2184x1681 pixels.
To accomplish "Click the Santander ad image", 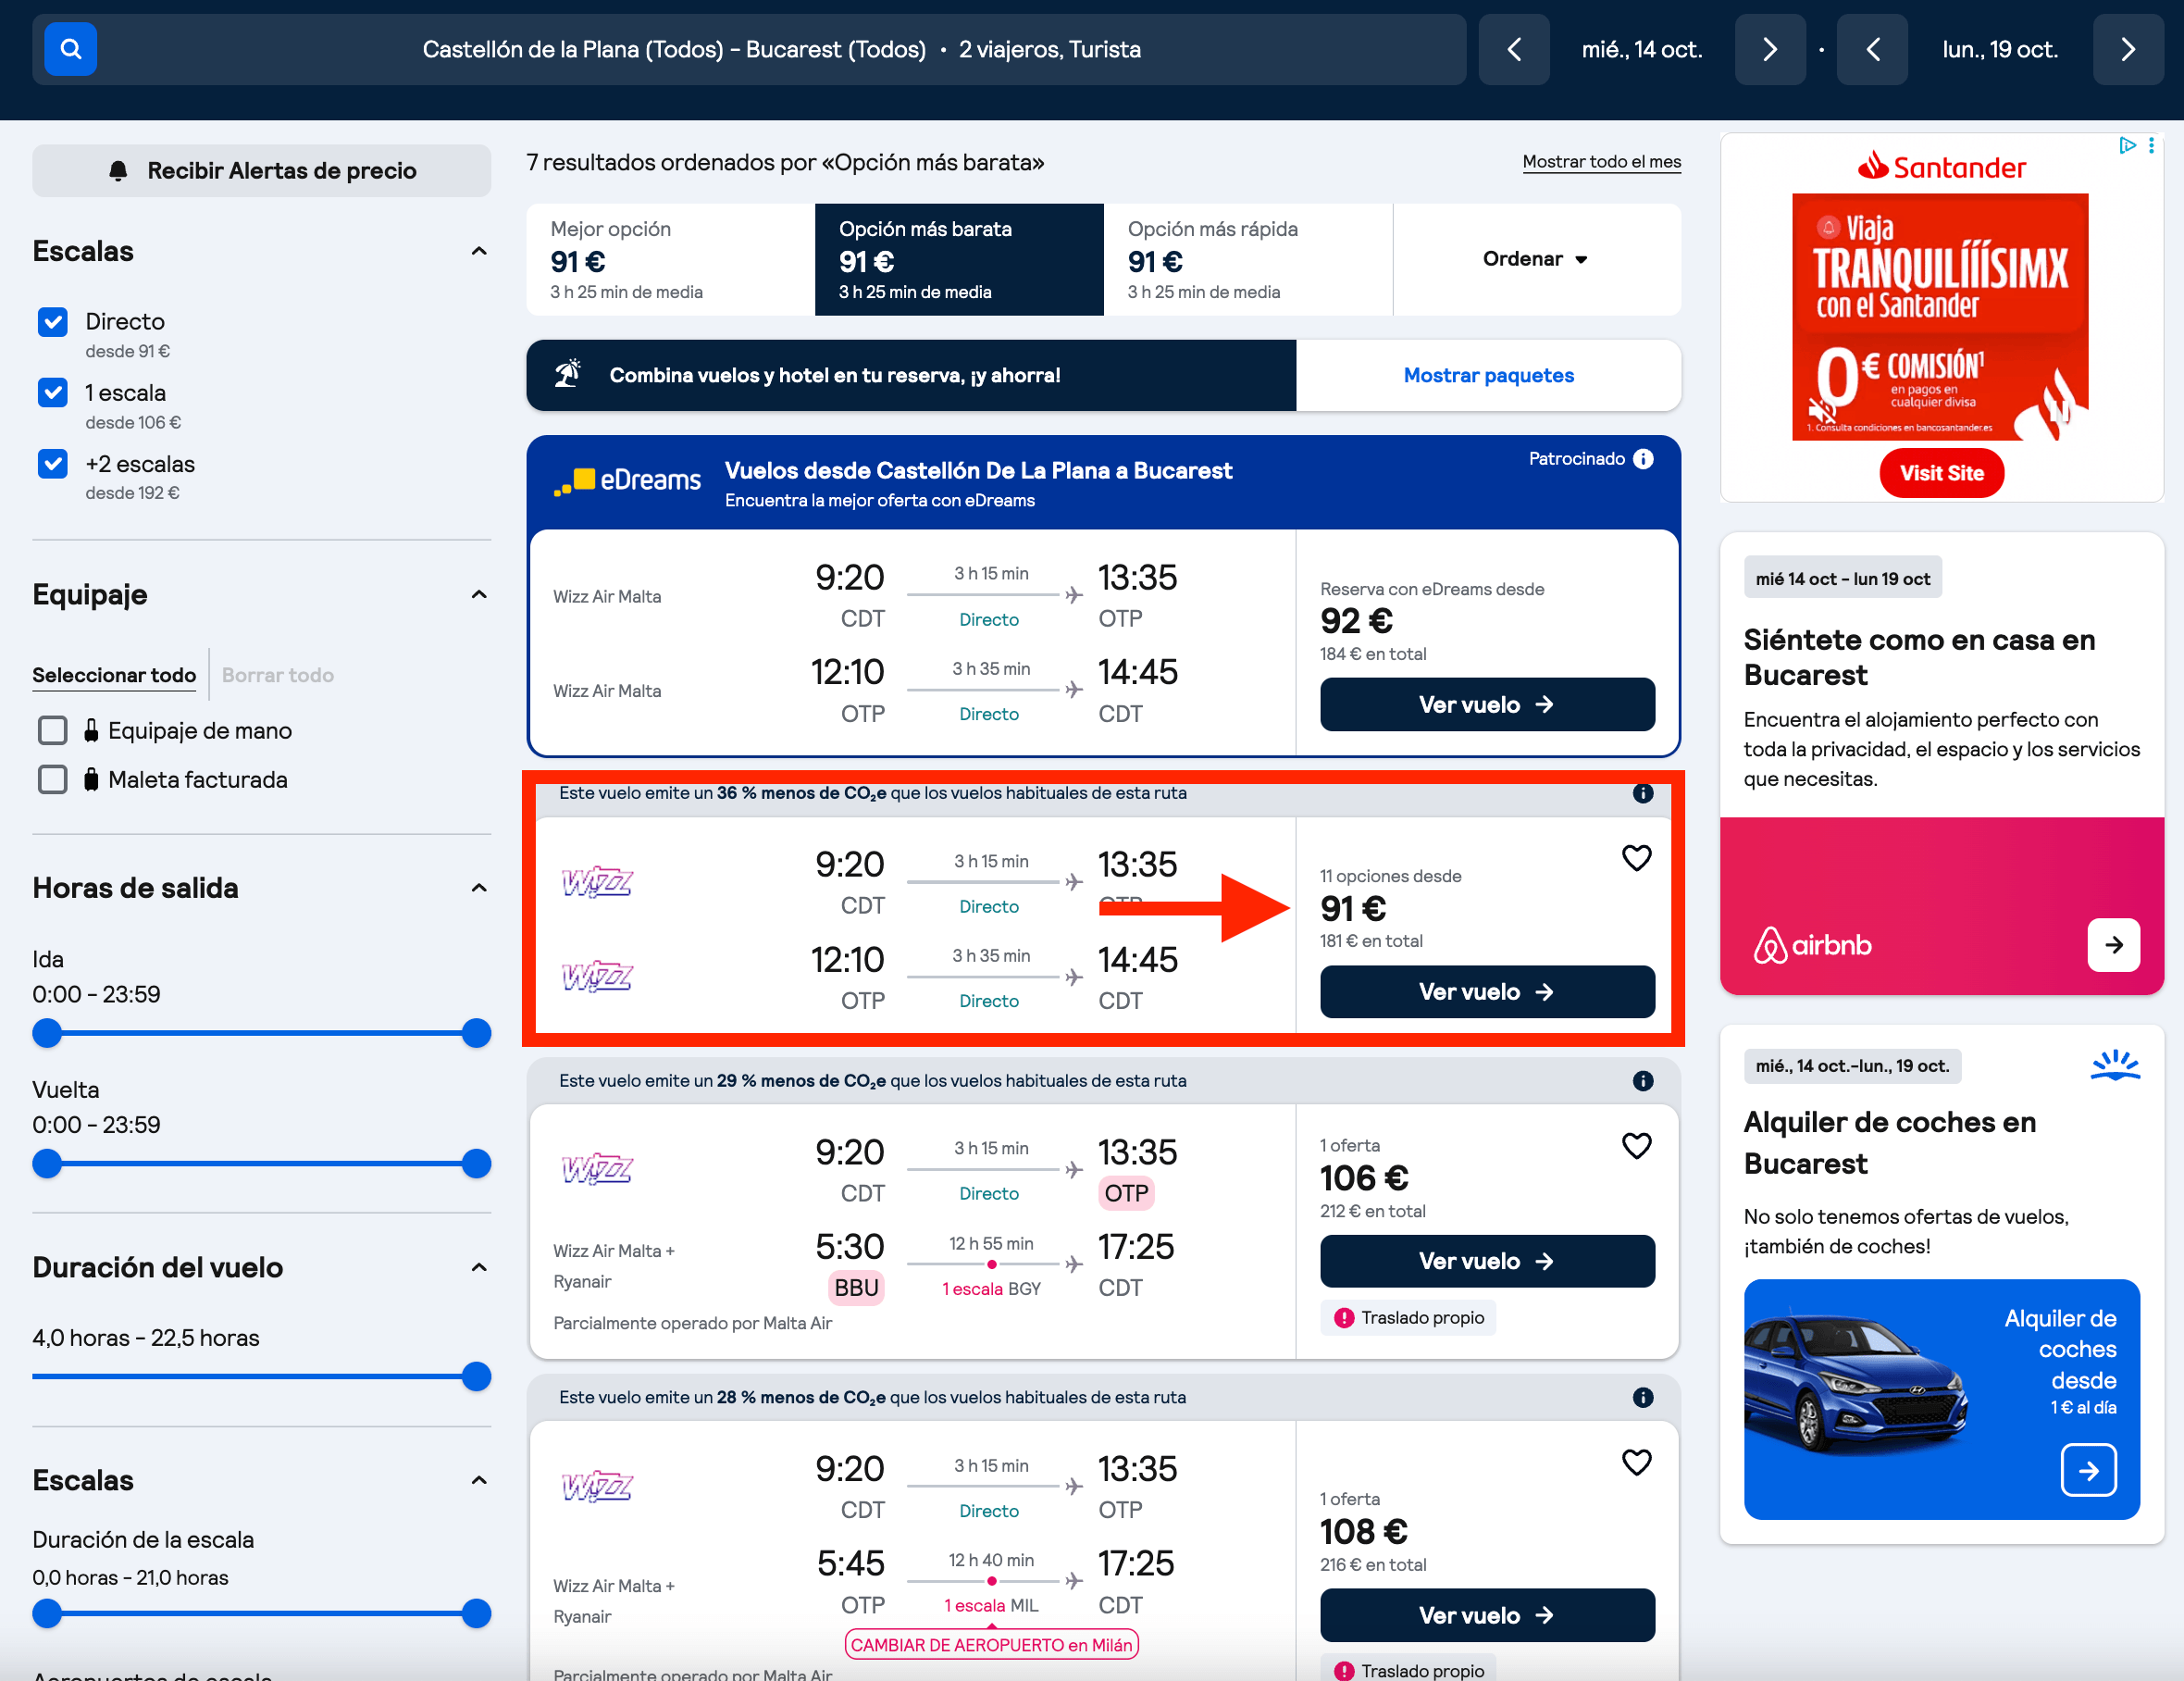I will pyautogui.click(x=1940, y=317).
